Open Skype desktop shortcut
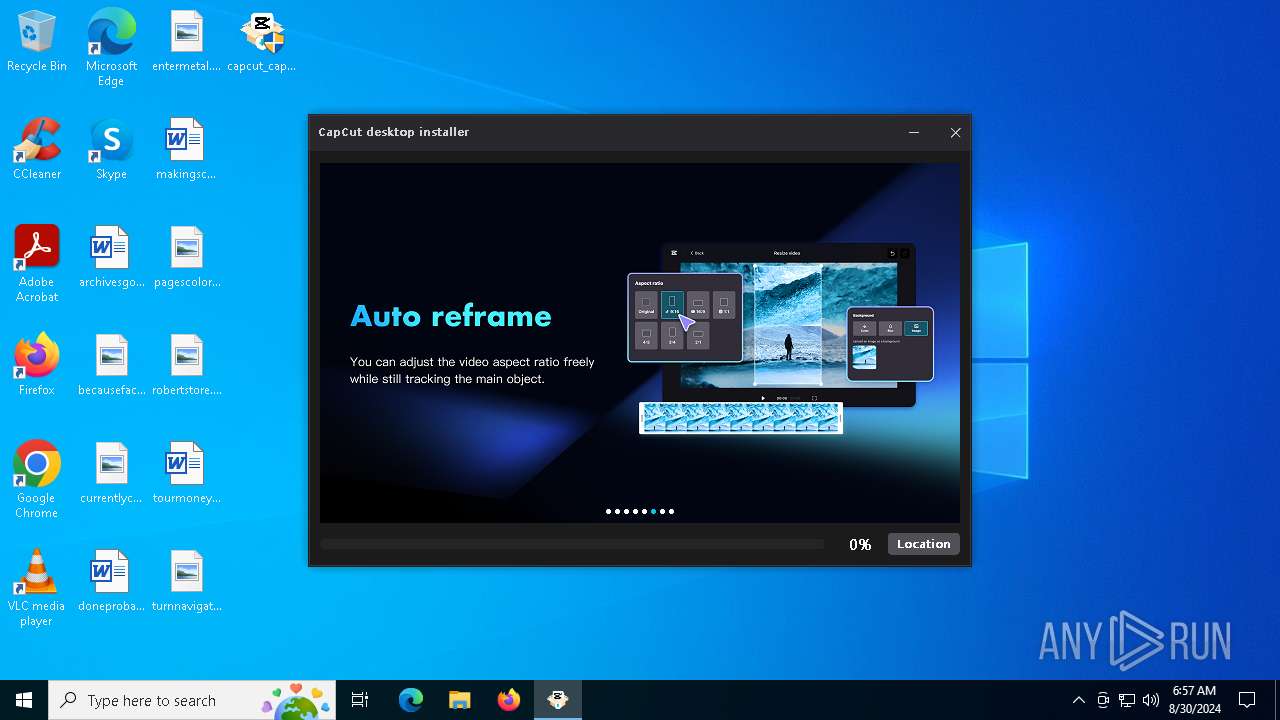 [111, 149]
